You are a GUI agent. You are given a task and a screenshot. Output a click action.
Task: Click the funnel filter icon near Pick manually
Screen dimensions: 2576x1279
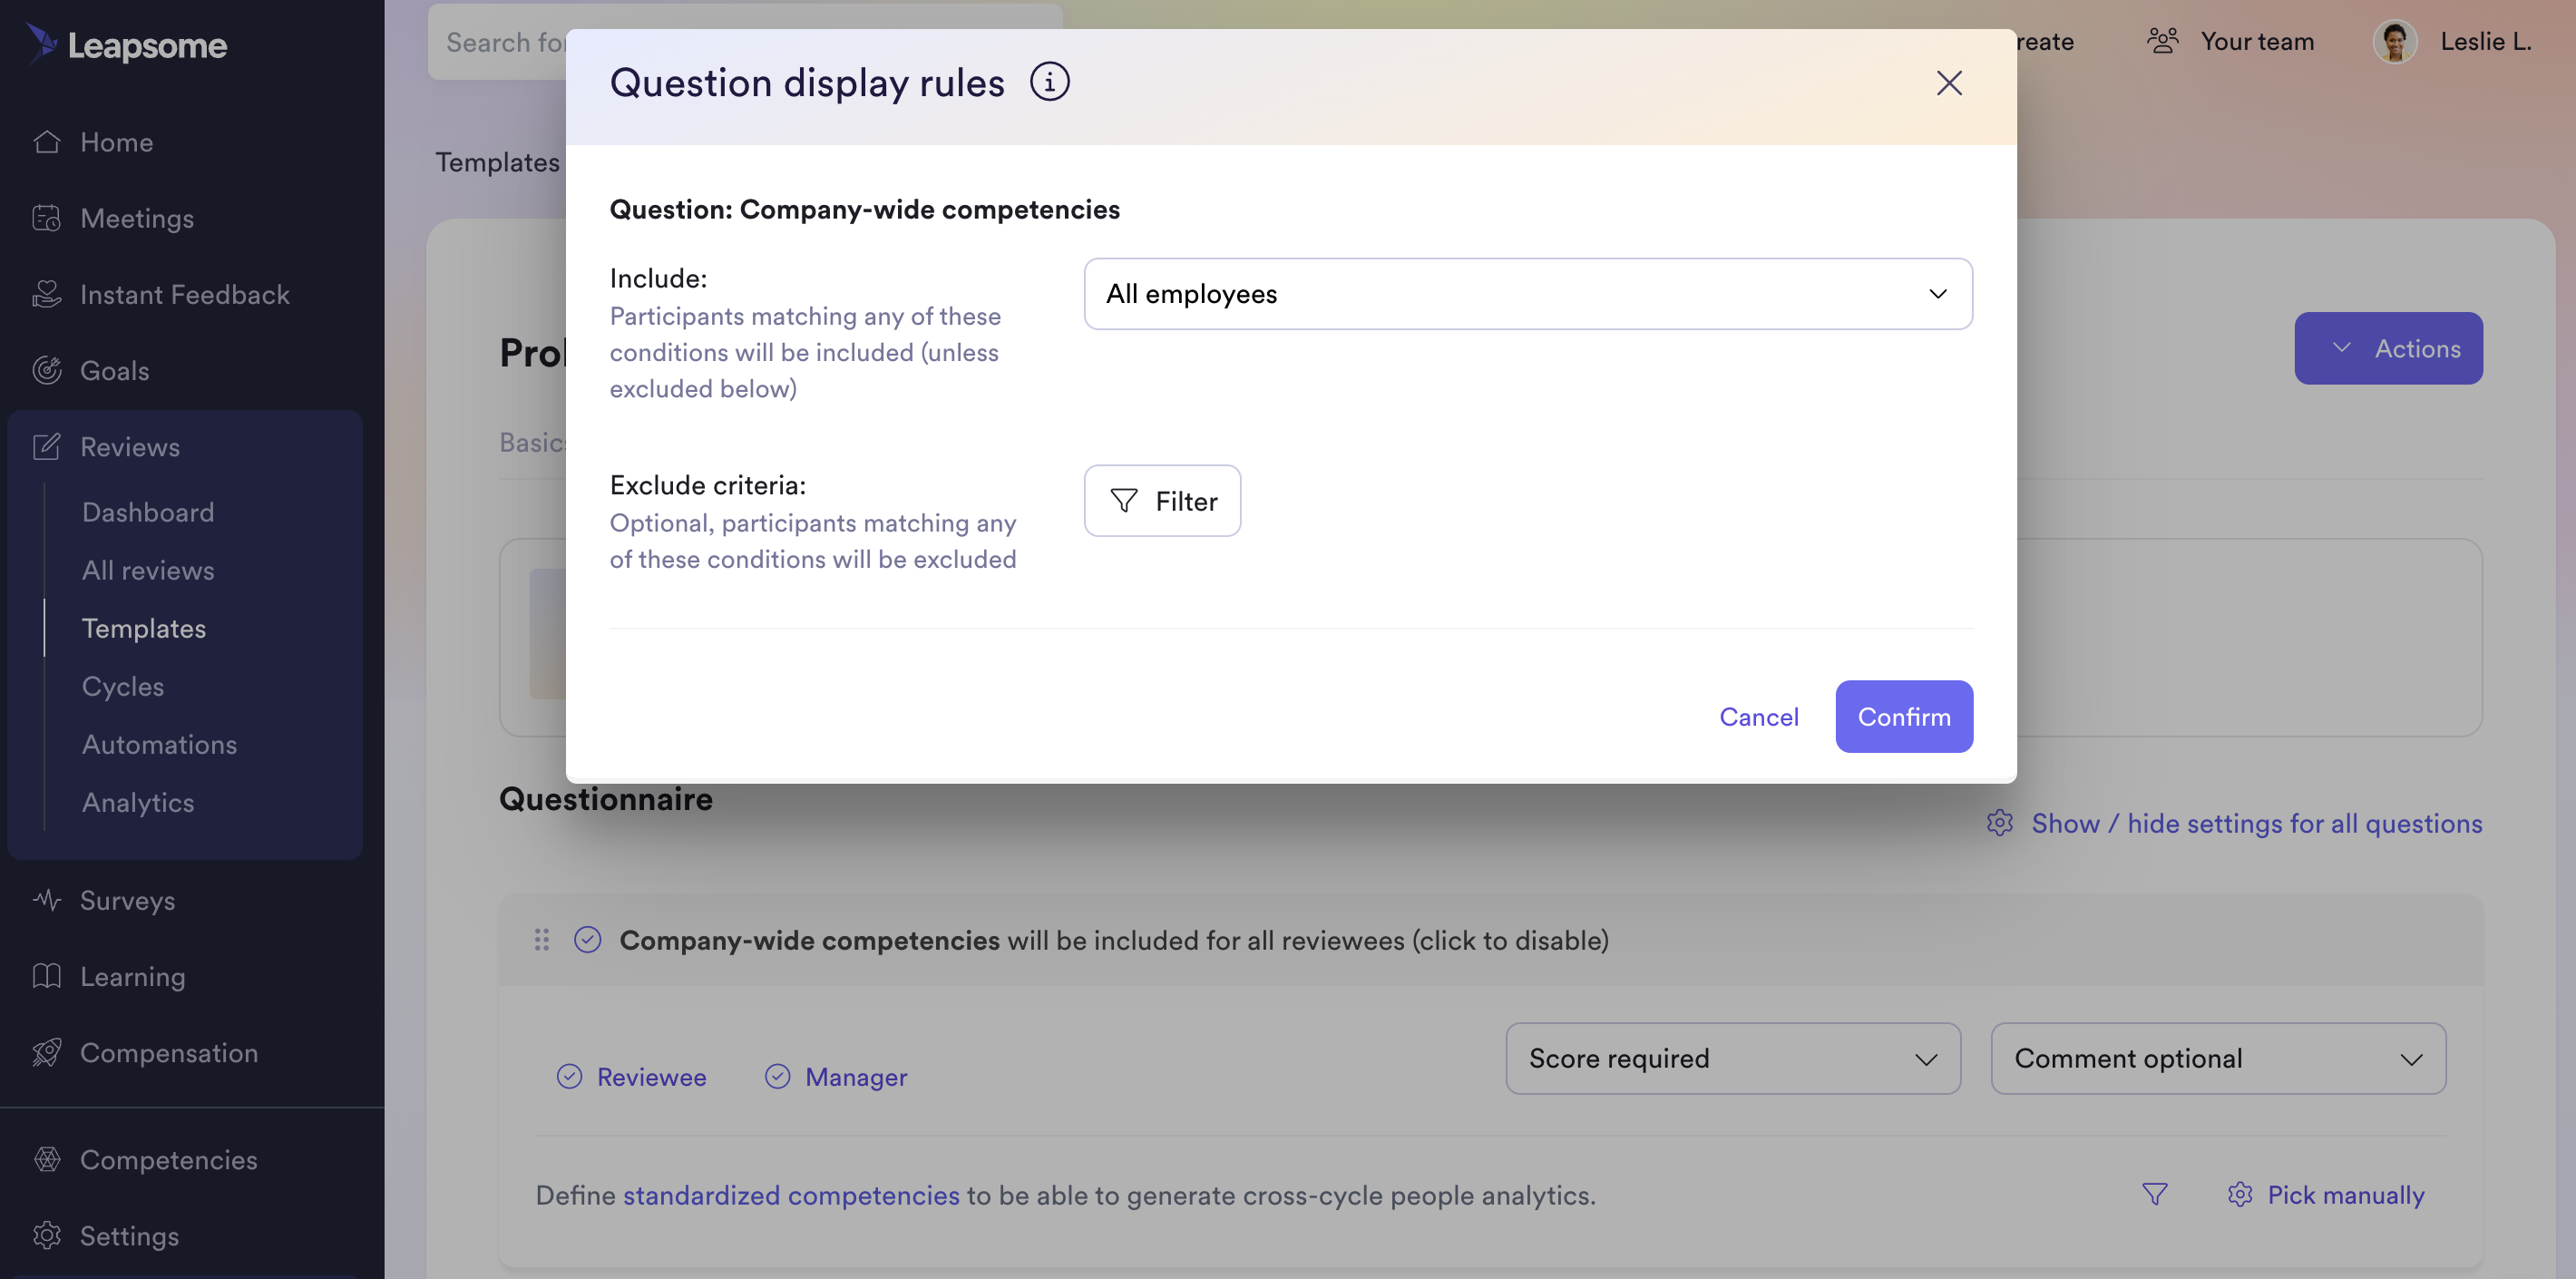click(x=2155, y=1194)
